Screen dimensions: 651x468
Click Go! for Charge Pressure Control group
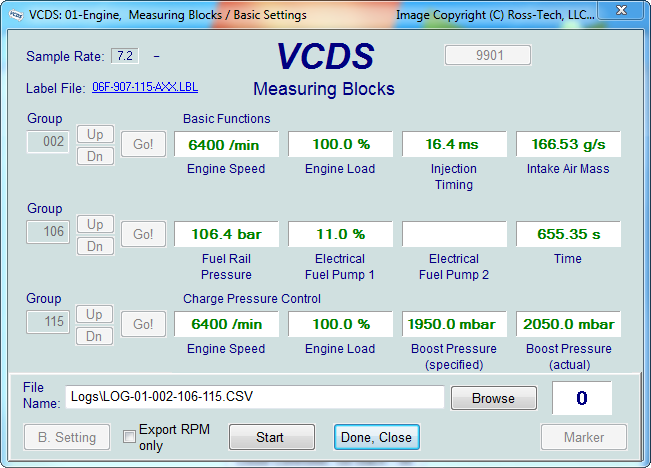pos(143,324)
